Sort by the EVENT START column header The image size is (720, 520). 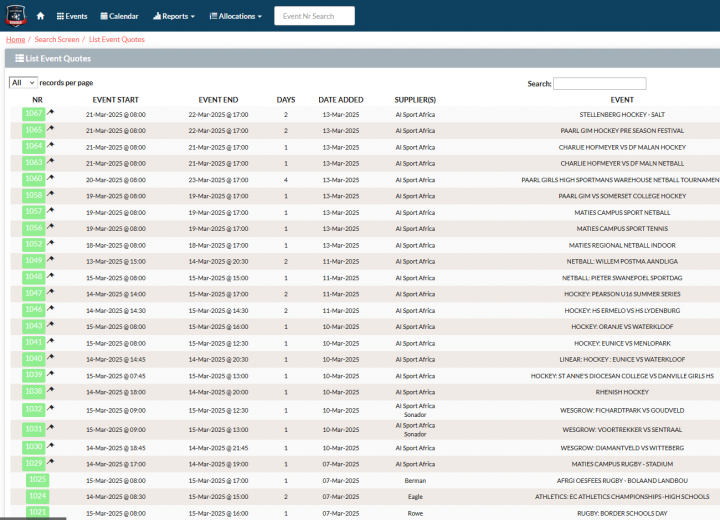[x=115, y=100]
